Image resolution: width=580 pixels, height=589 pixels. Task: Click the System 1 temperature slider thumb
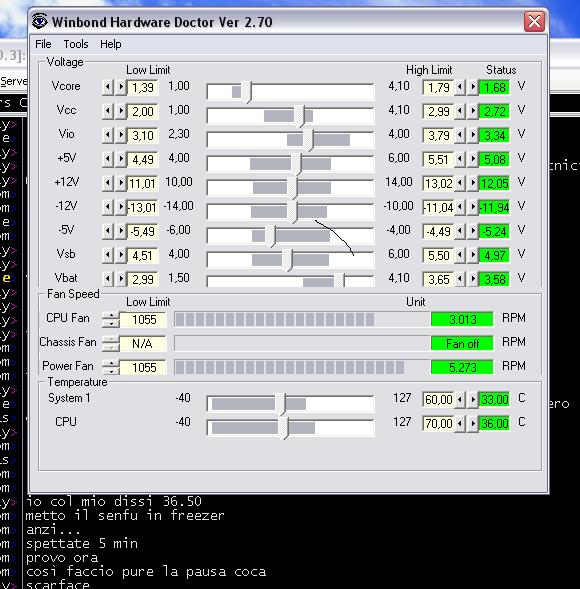tap(280, 405)
